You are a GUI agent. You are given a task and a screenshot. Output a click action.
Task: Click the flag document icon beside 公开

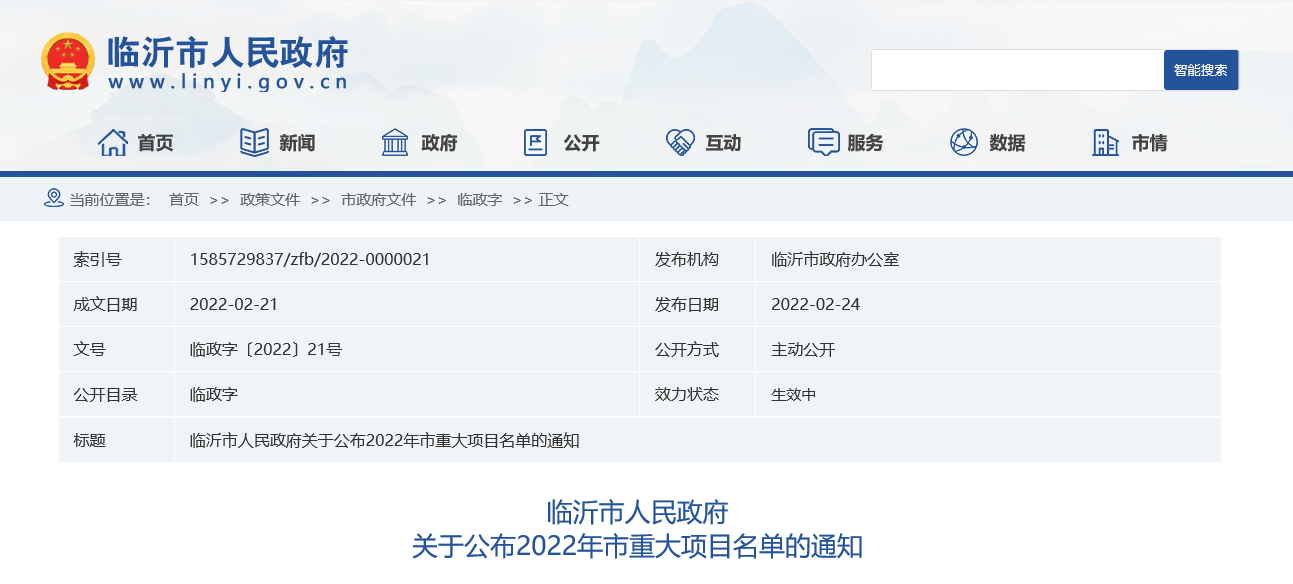pyautogui.click(x=536, y=143)
